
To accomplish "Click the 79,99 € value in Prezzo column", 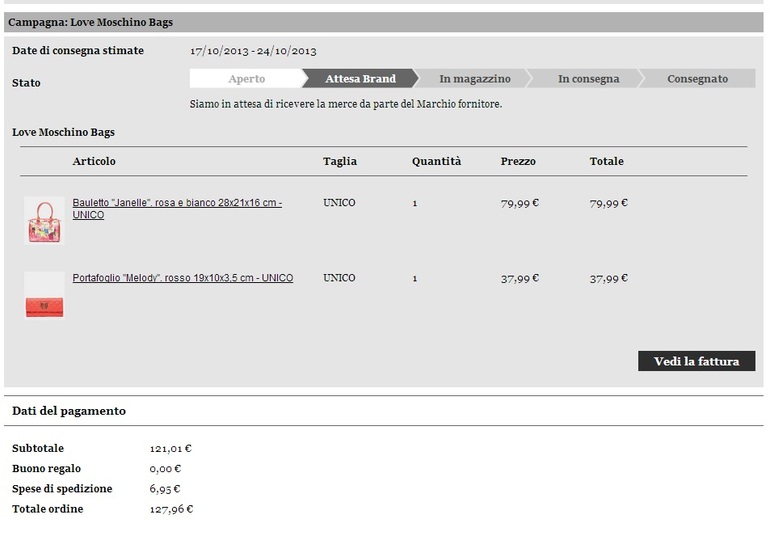I will point(520,203).
